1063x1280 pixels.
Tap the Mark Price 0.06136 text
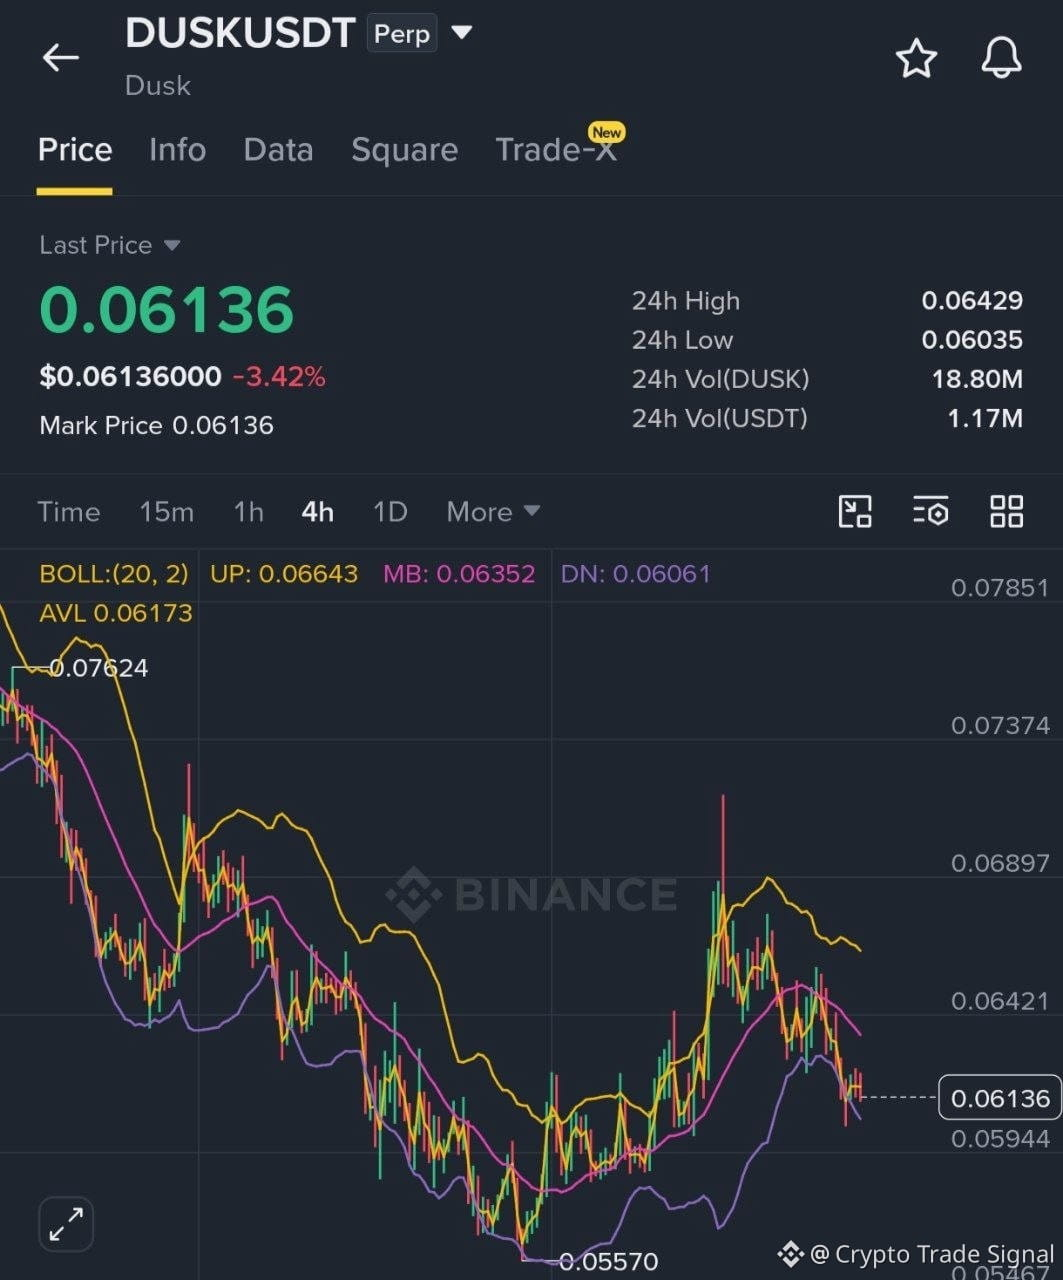pyautogui.click(x=156, y=426)
